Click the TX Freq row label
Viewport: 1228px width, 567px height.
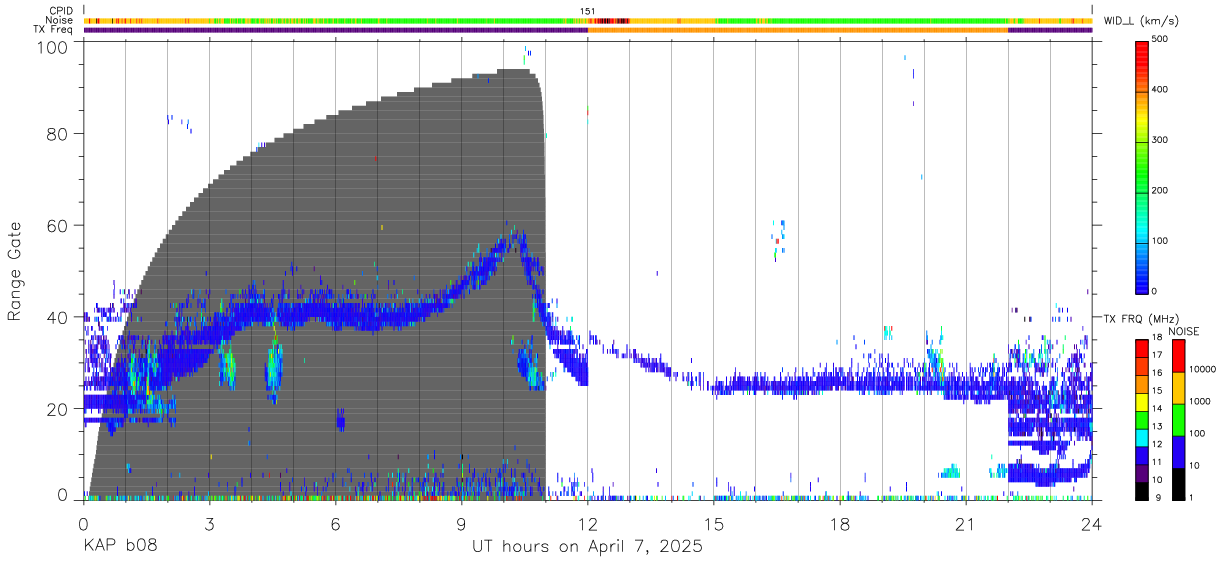tap(54, 29)
